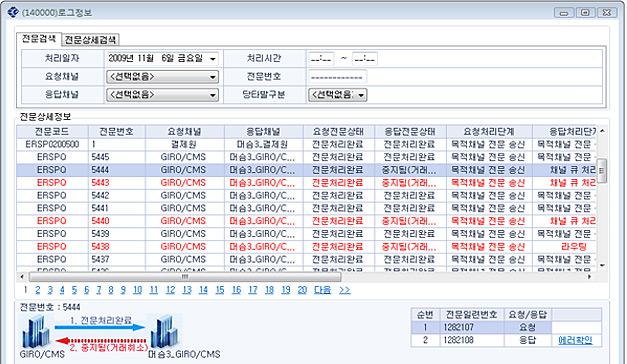627x364 pixels.
Task: Open the 처리일자 date dropdown
Action: 213,59
